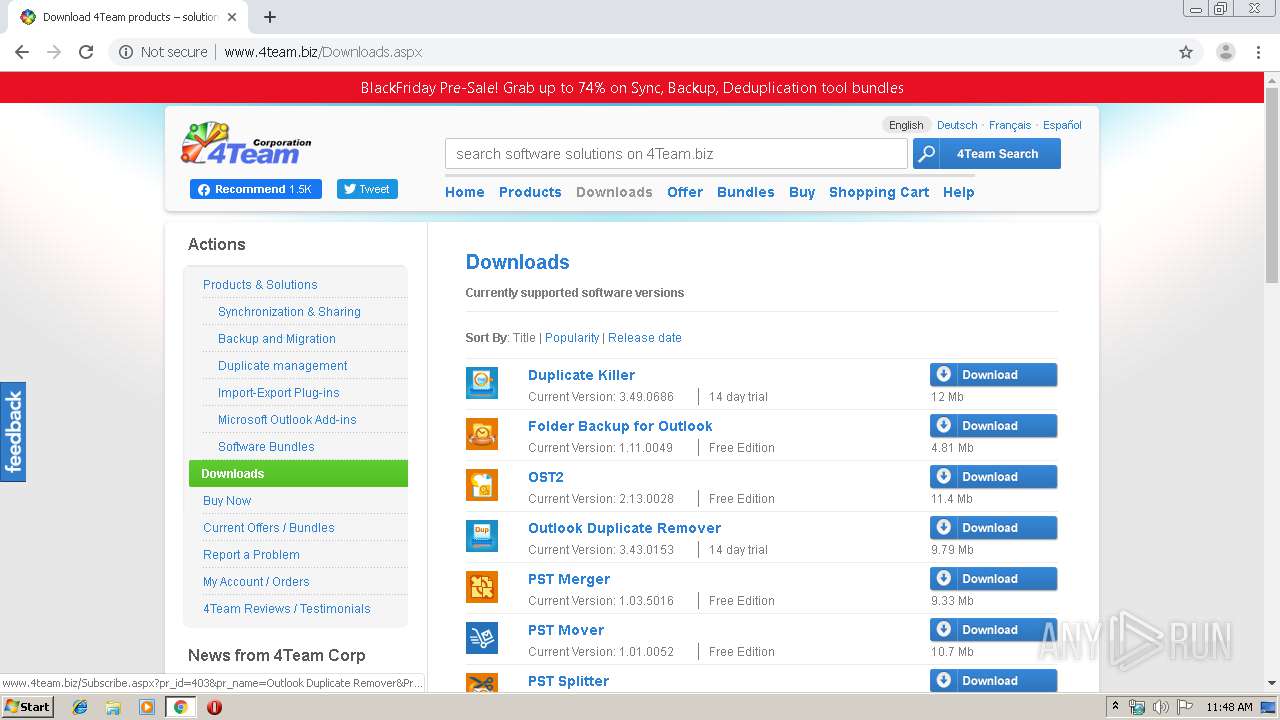Download Folder Backup for Outlook

point(993,426)
